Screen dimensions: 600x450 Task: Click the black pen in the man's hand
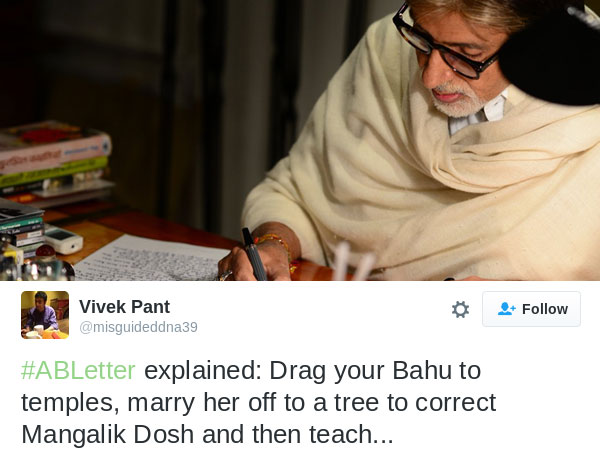tap(254, 254)
